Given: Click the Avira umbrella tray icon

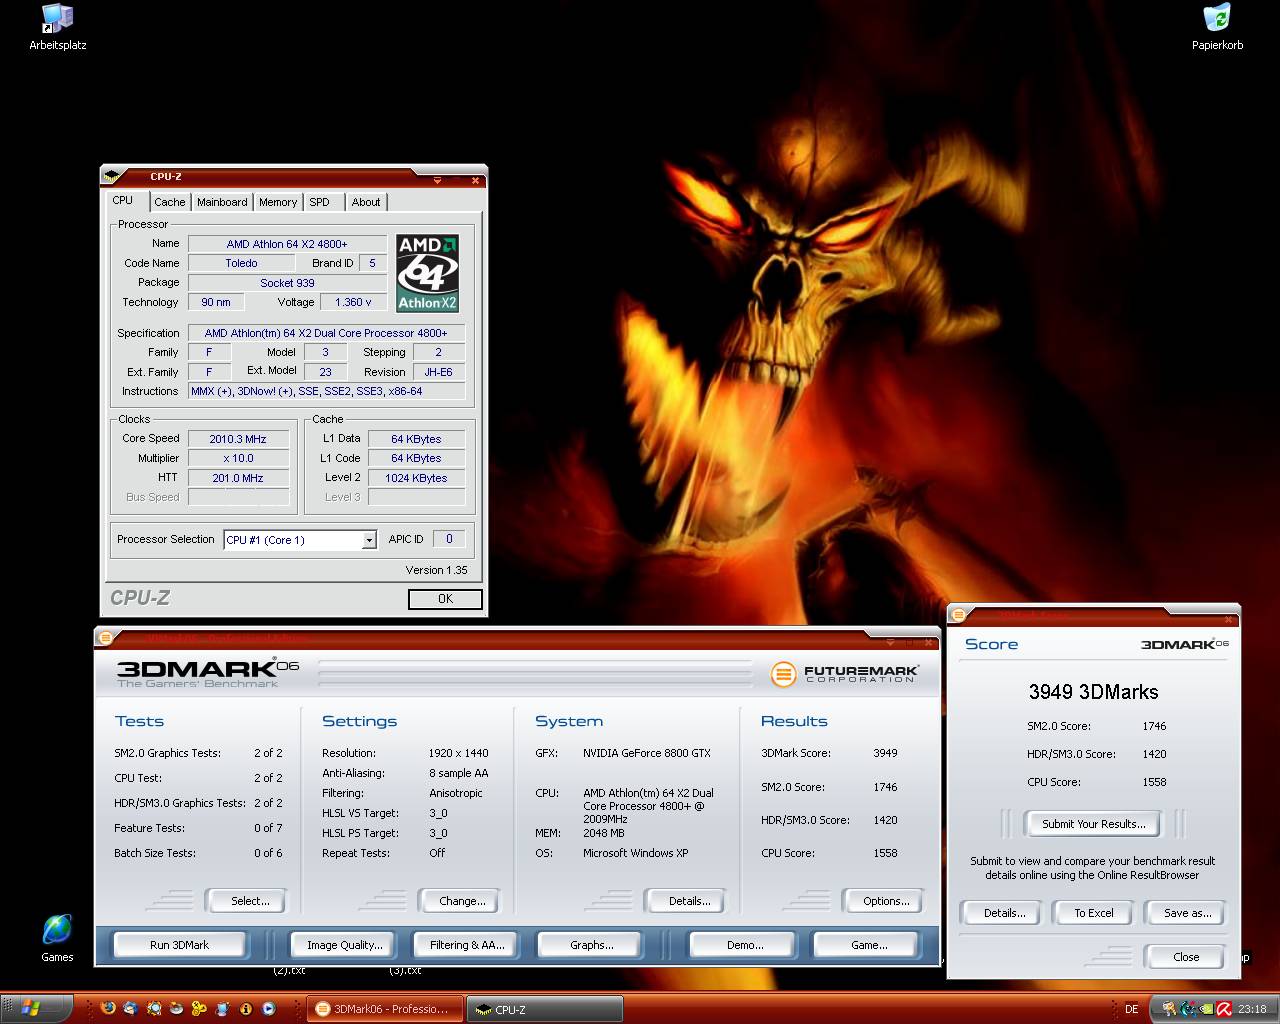Looking at the screenshot, I should 1224,1008.
